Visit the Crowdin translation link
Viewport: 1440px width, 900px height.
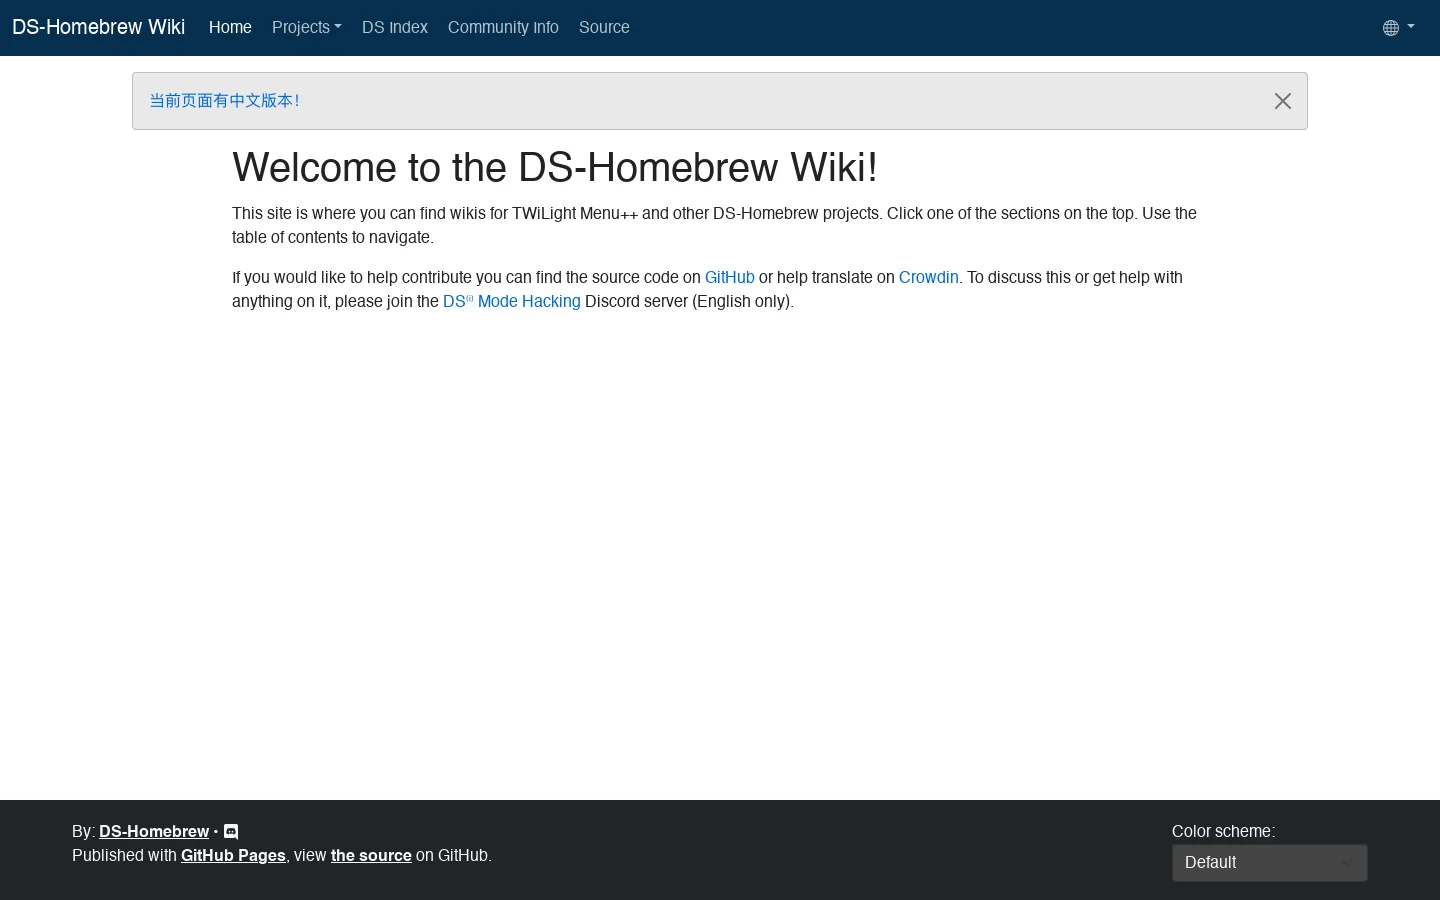pyautogui.click(x=928, y=278)
